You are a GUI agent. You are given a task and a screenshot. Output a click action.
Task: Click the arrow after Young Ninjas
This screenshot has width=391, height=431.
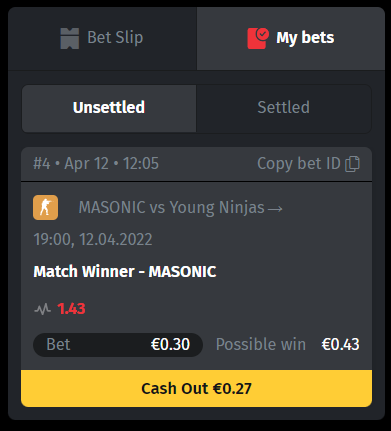(275, 209)
